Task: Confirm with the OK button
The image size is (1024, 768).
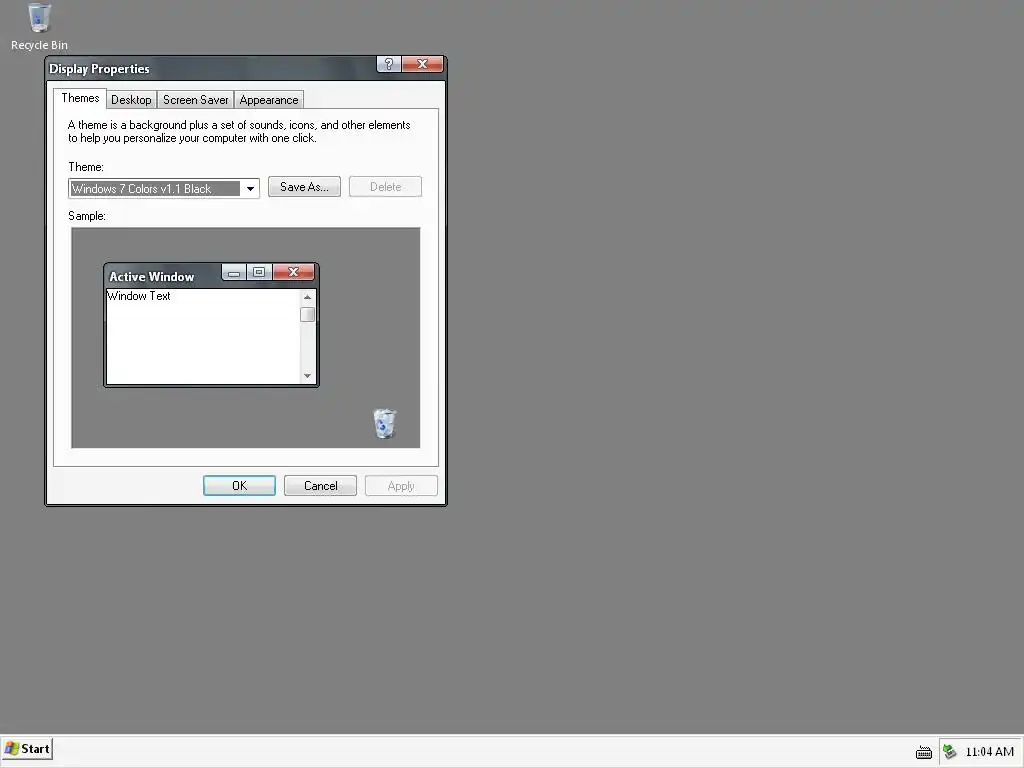Action: (240, 486)
